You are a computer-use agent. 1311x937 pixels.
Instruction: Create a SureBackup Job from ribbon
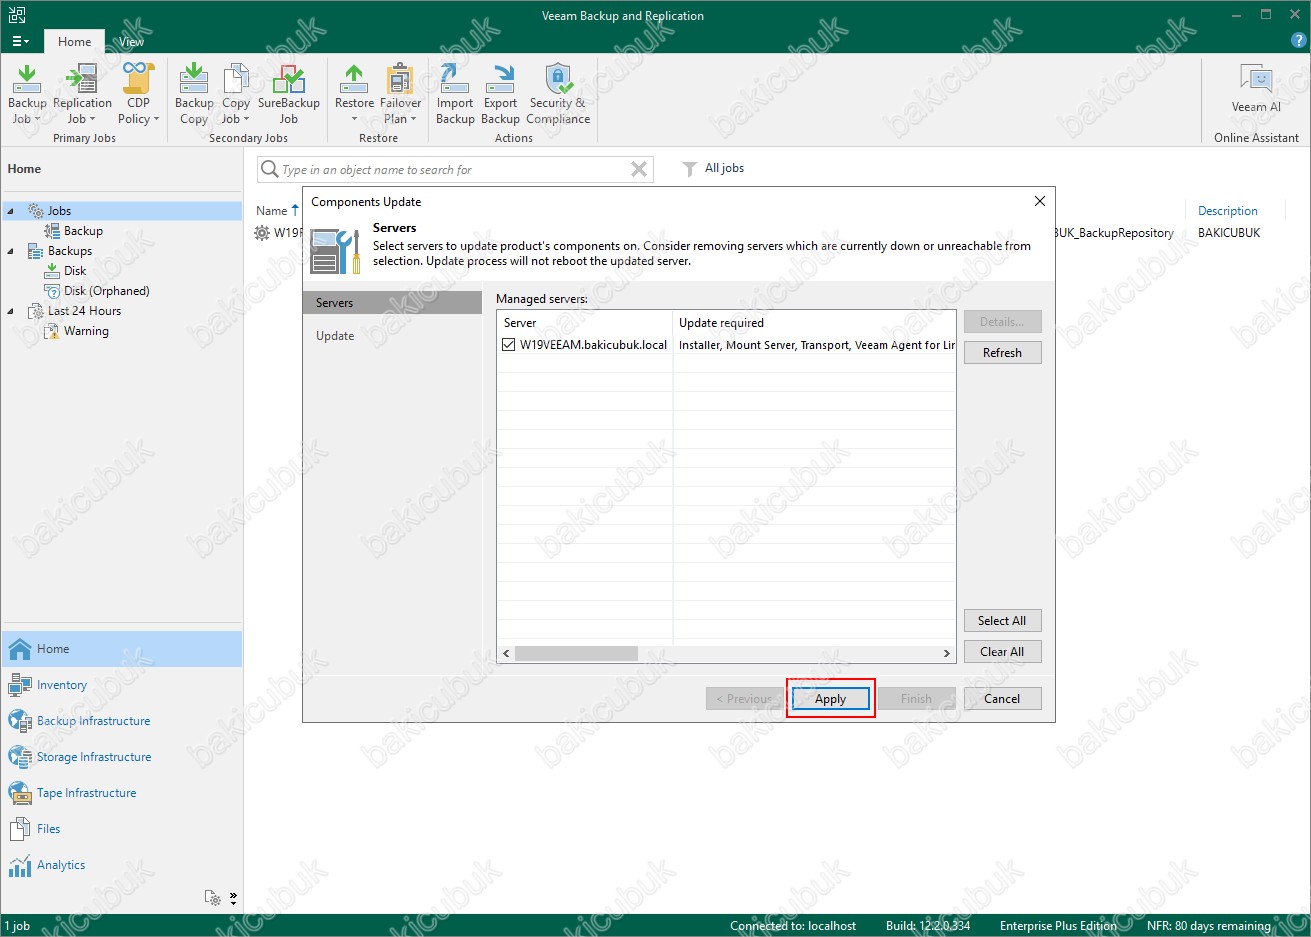[x=288, y=94]
